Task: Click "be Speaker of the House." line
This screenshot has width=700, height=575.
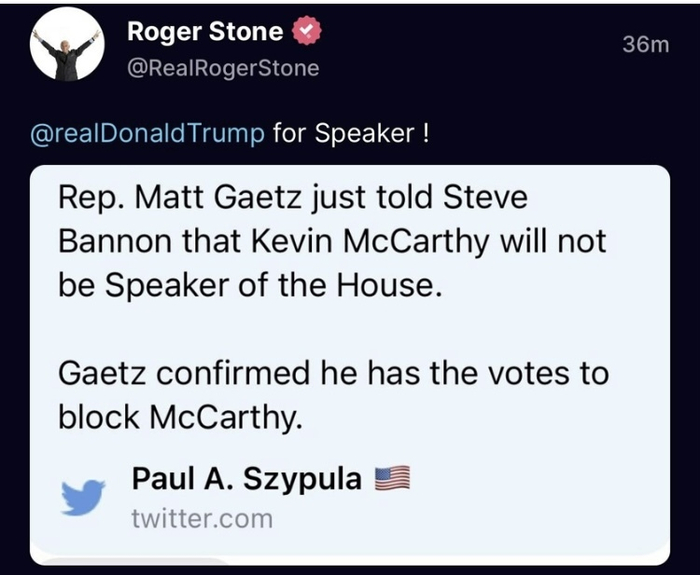Action: pos(249,287)
